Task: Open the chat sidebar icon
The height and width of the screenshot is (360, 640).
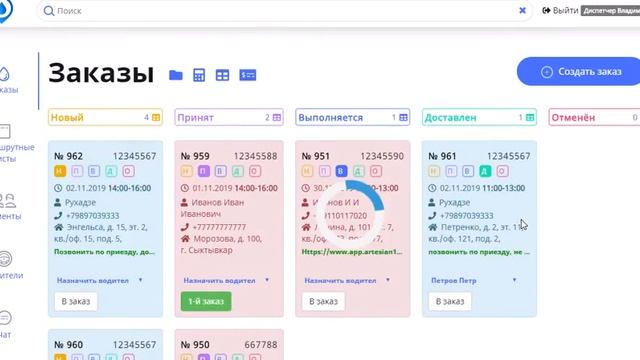Action: [5, 318]
